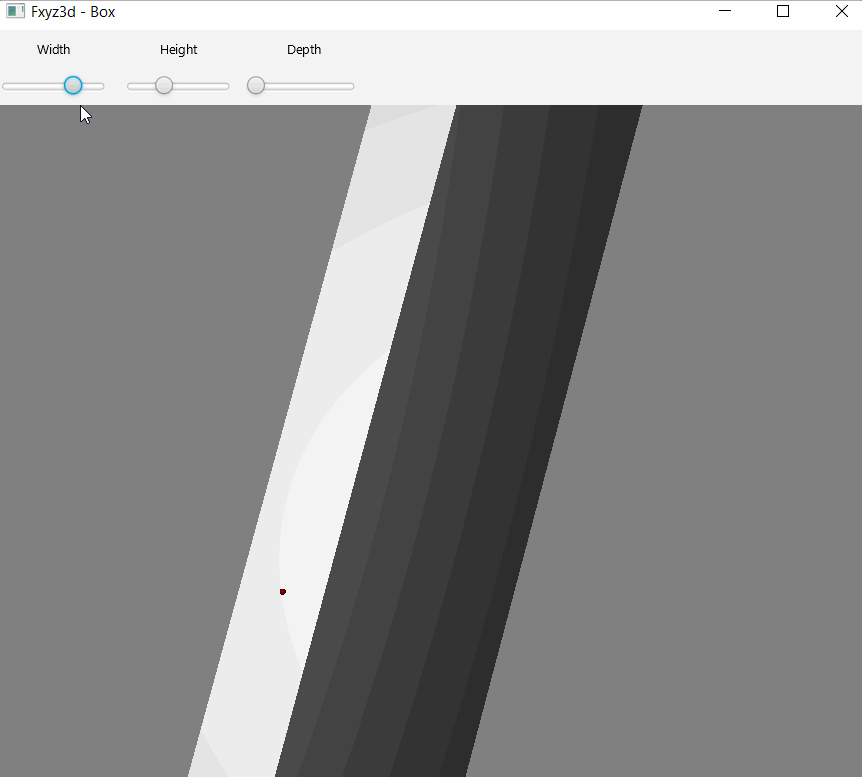This screenshot has width=862, height=777.
Task: Close the Fxyz3d - Box window
Action: click(842, 11)
